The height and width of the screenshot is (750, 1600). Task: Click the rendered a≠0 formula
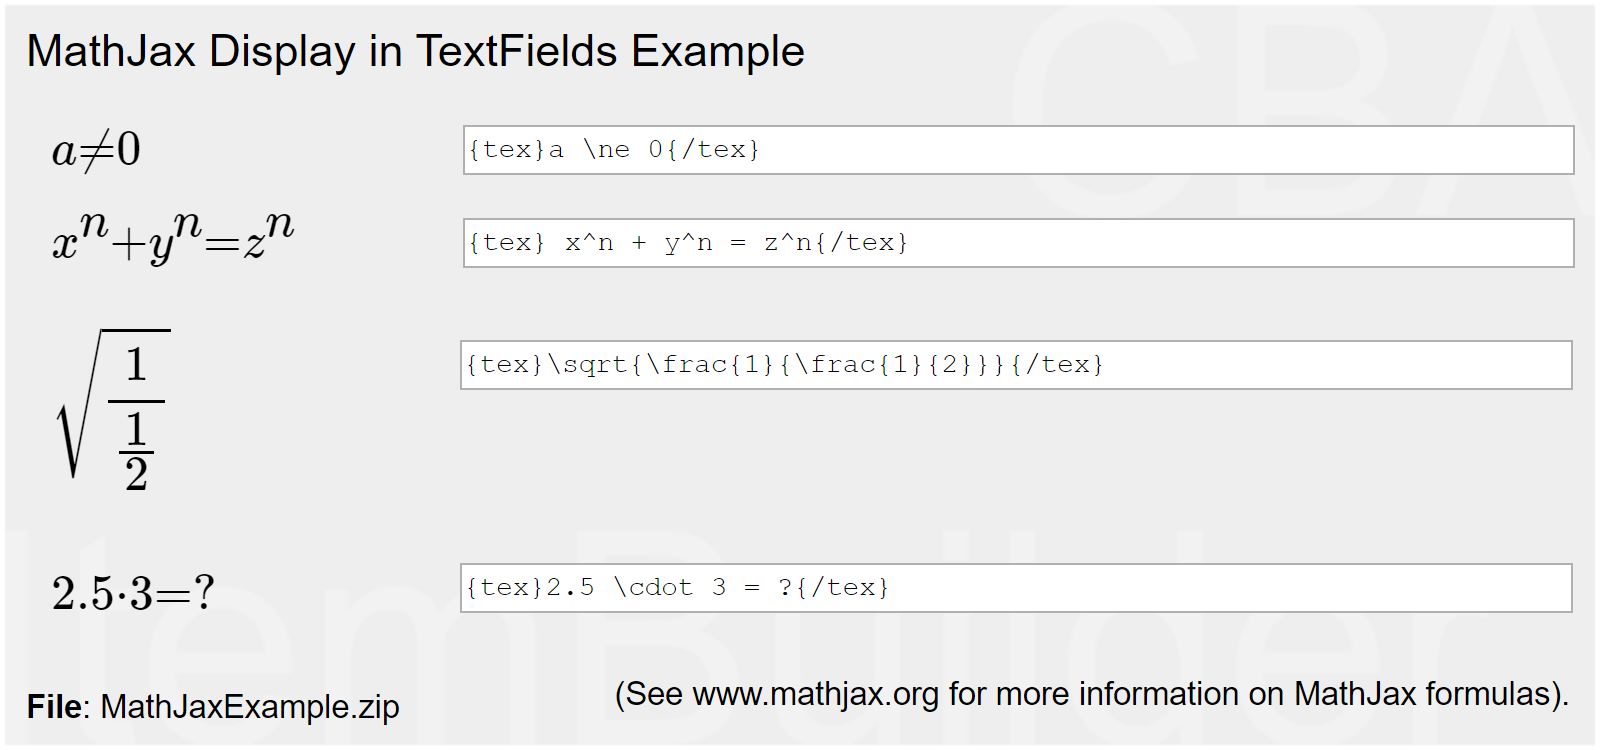tap(96, 151)
